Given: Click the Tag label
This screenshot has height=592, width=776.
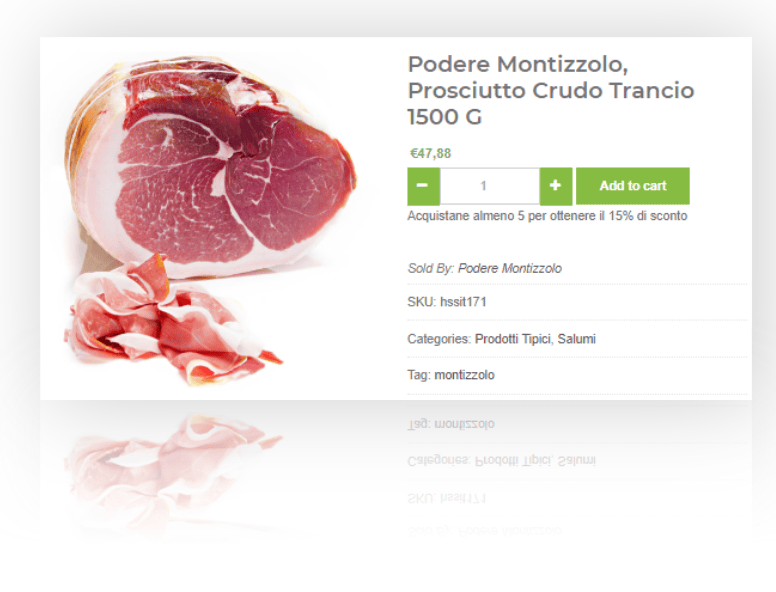Looking at the screenshot, I should pos(419,375).
